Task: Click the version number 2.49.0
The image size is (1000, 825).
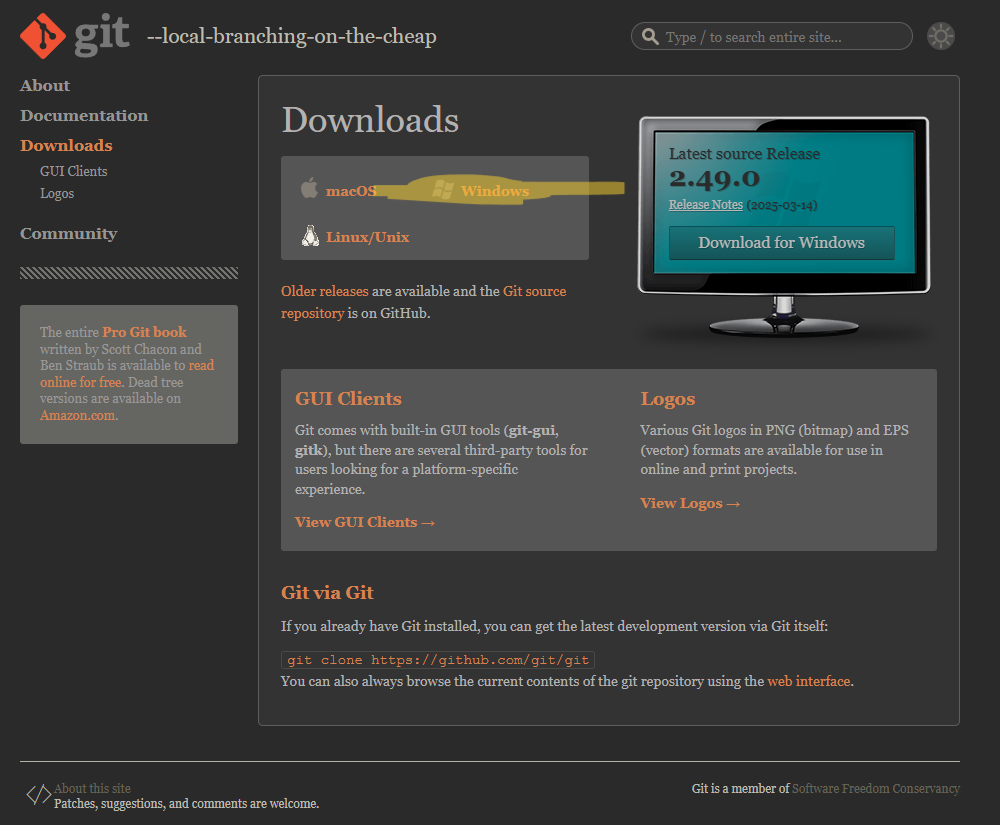Action: (x=714, y=179)
